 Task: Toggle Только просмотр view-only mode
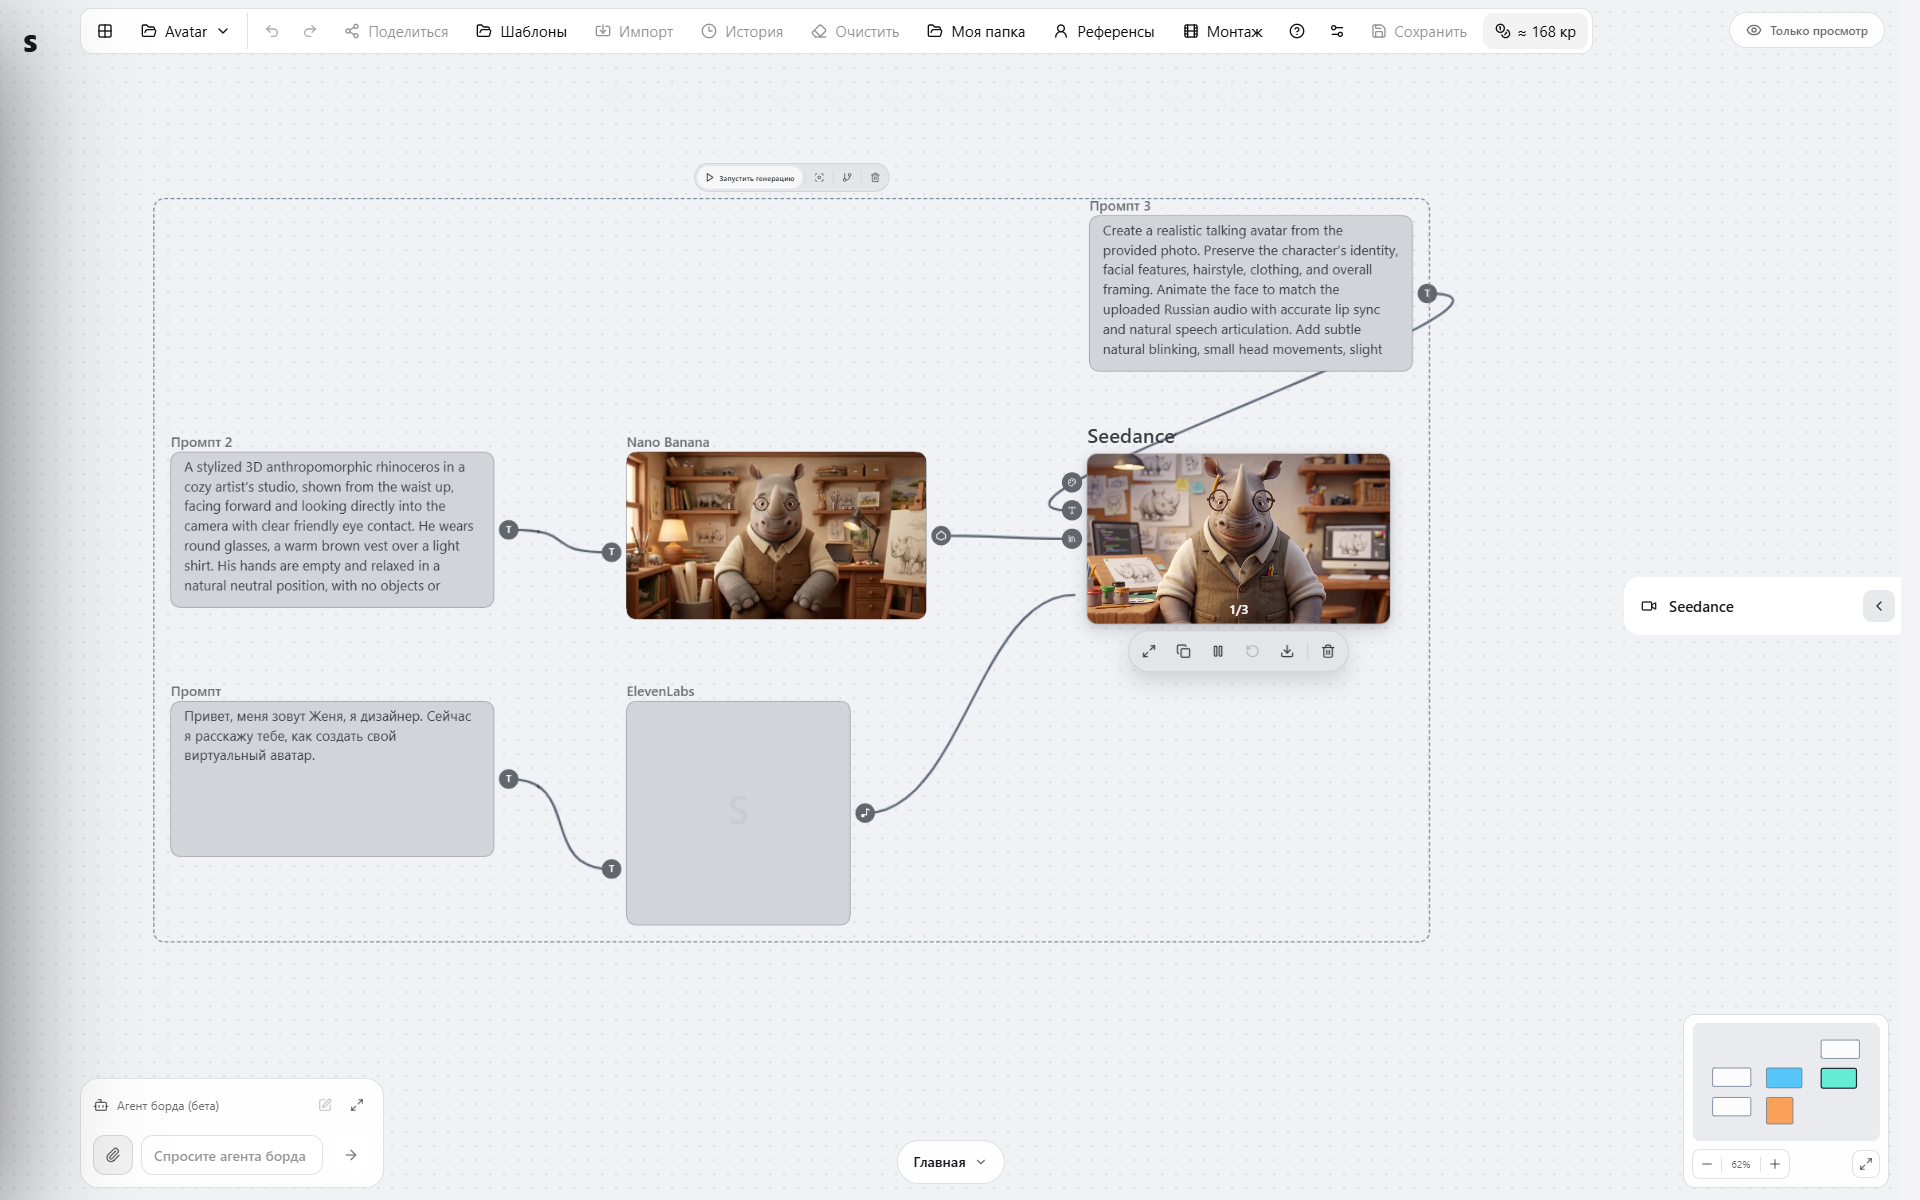tap(1806, 31)
